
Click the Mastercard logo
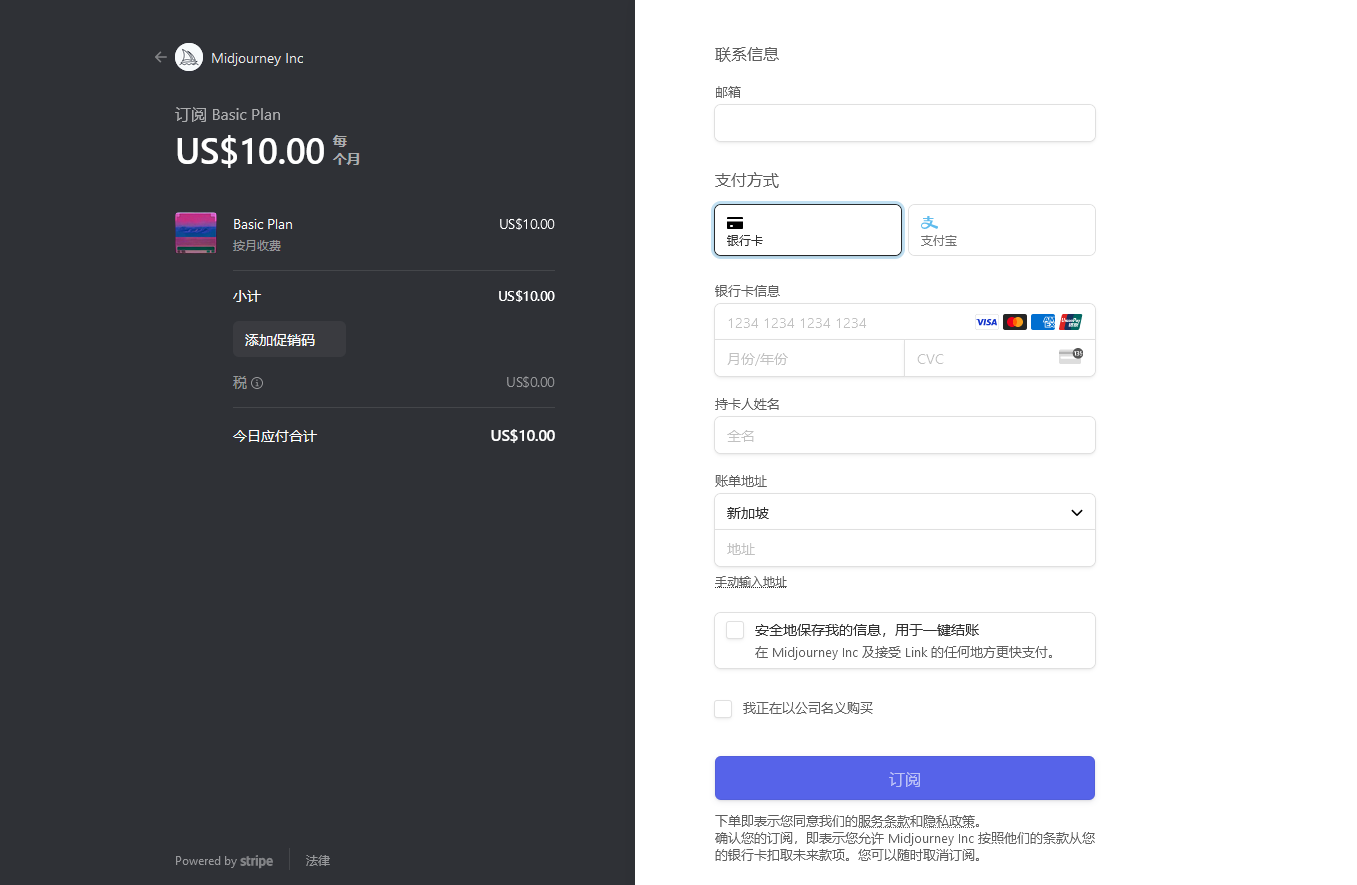[x=1015, y=322]
